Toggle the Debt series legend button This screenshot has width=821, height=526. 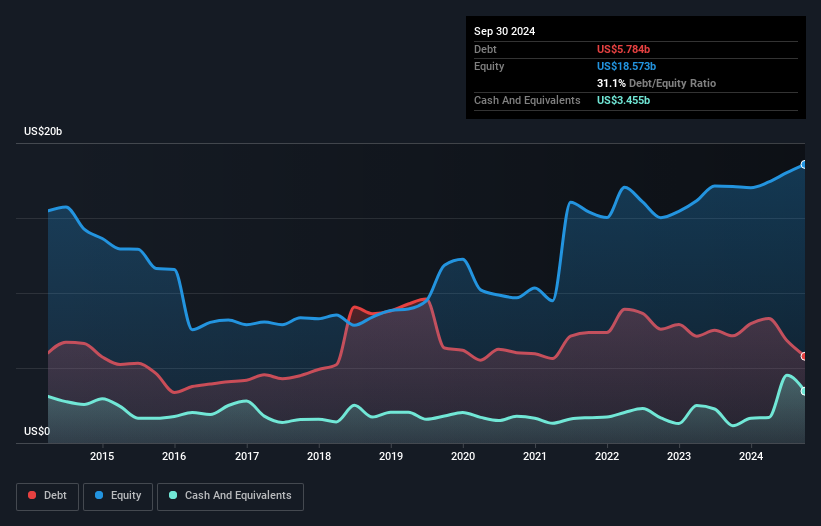[x=48, y=496]
